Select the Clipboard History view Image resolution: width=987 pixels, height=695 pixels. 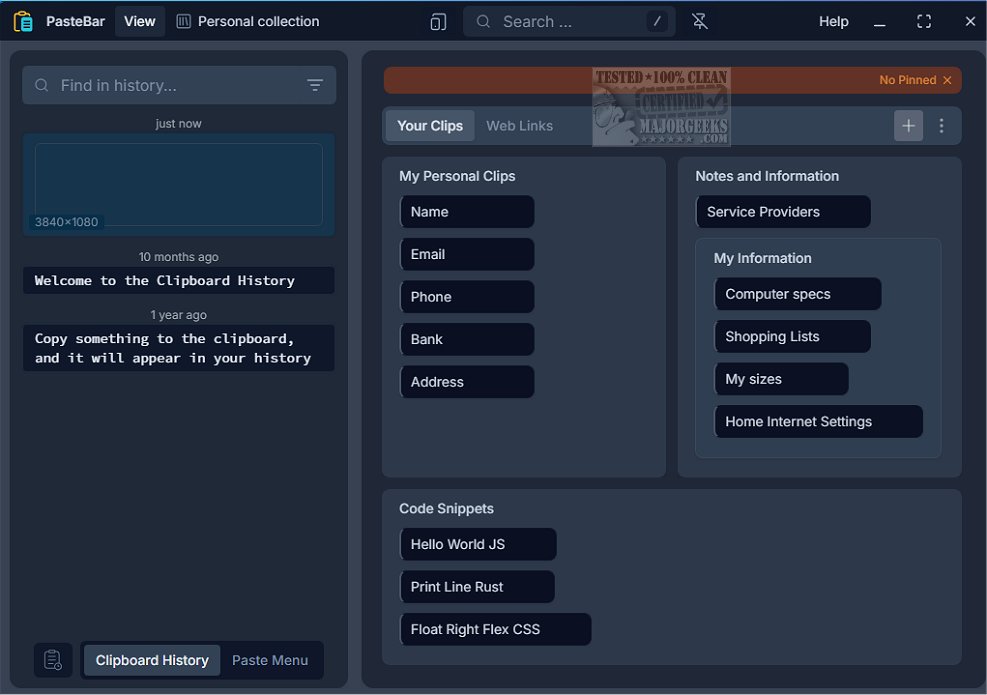[152, 660]
